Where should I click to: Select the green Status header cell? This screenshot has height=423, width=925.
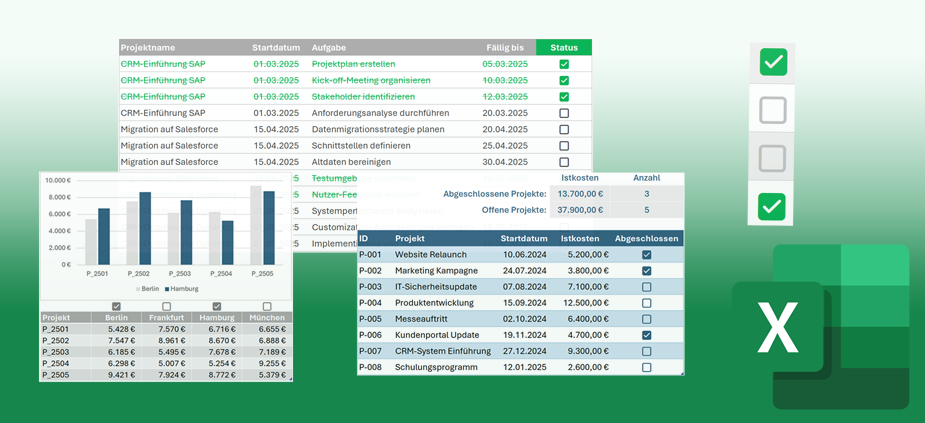[564, 47]
